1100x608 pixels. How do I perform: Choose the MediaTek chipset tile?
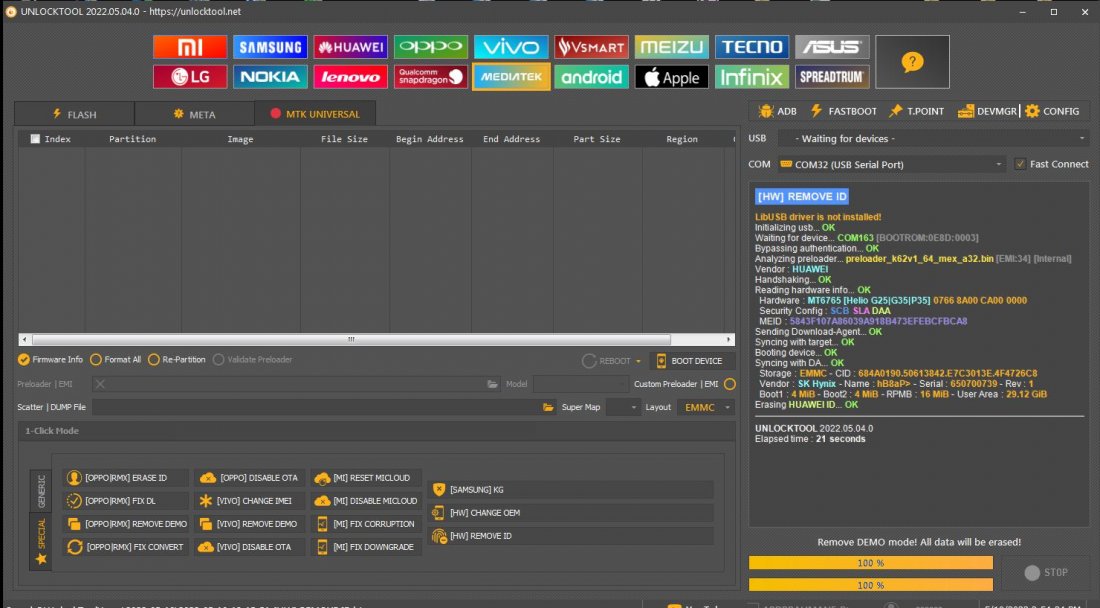511,76
